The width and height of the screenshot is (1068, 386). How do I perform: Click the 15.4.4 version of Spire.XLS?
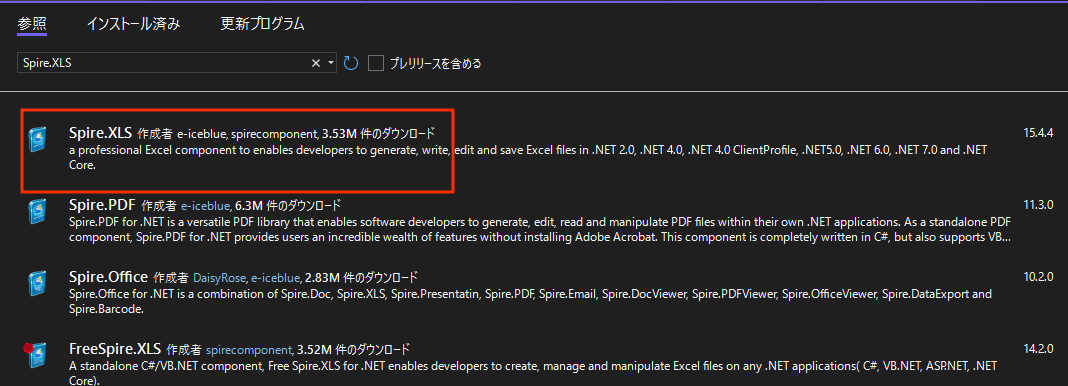1038,132
